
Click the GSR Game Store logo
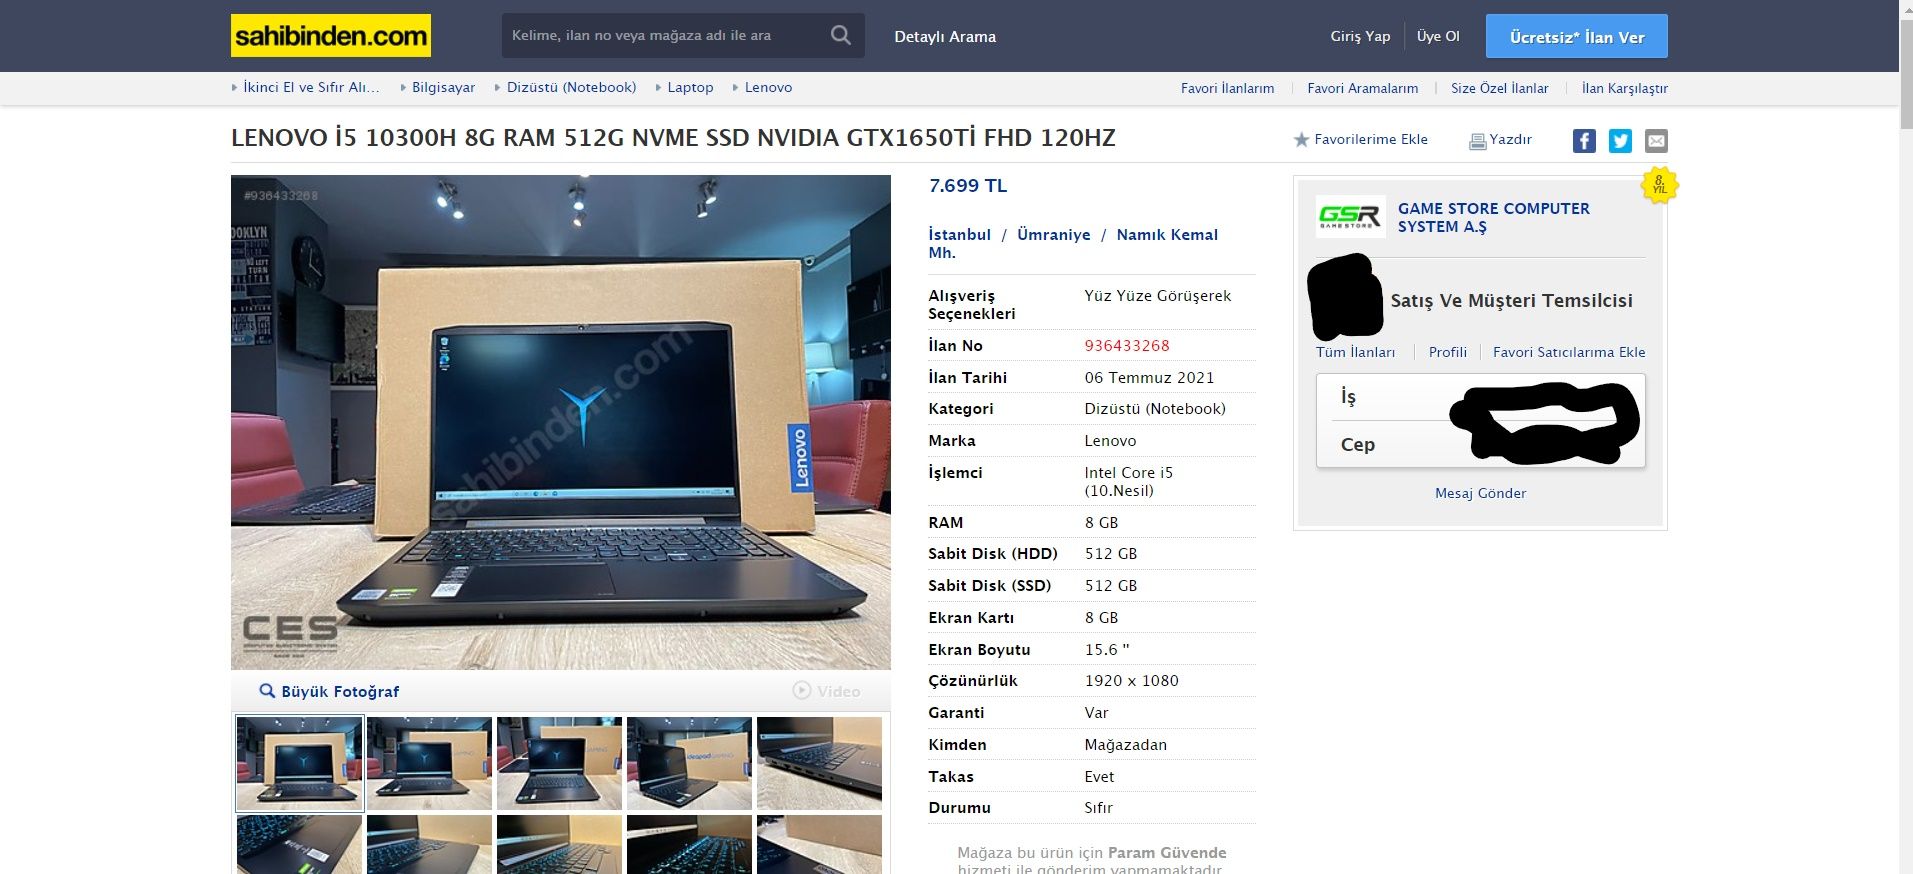1350,216
